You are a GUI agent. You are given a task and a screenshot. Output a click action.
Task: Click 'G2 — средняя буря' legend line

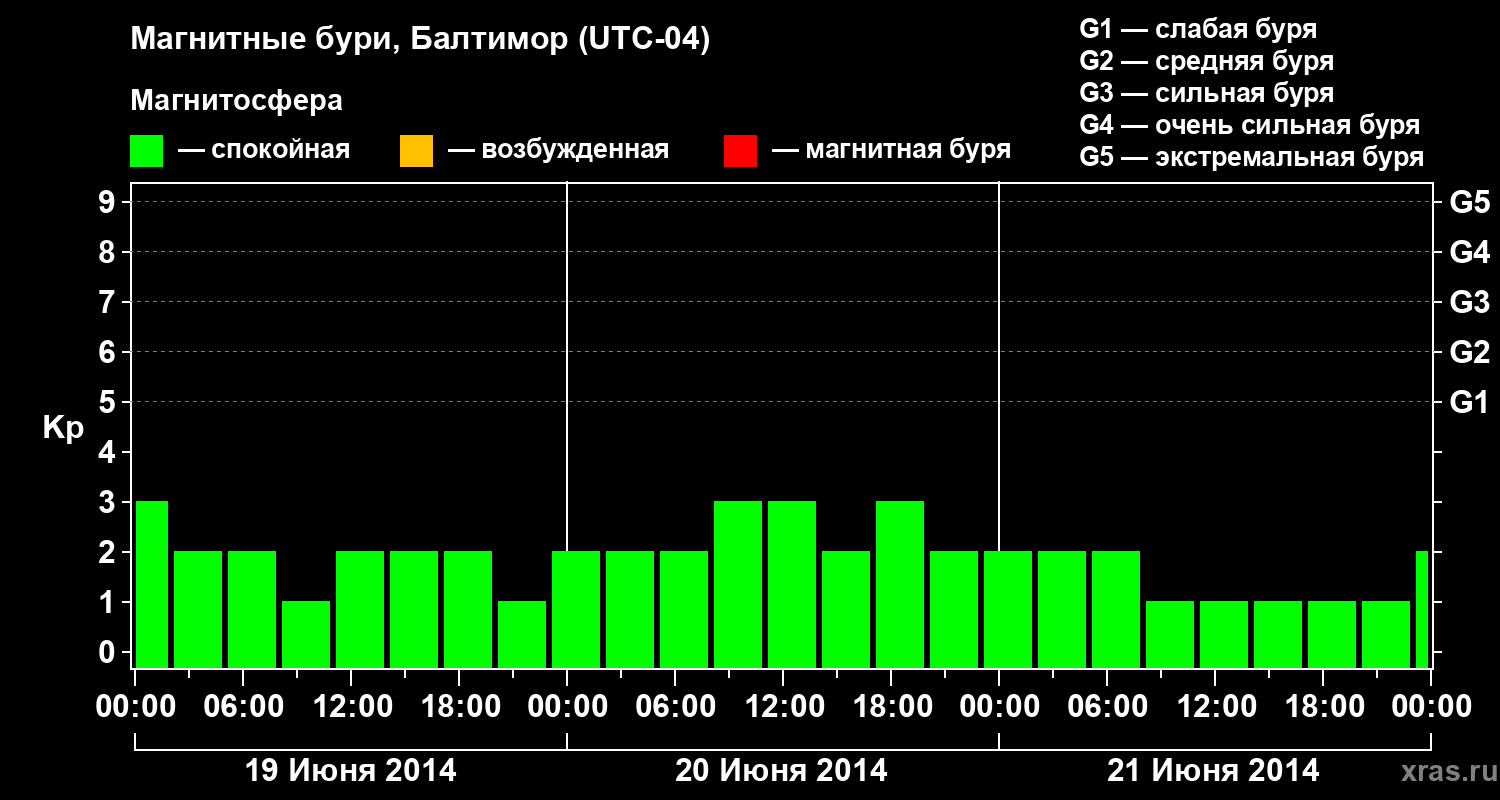1207,60
